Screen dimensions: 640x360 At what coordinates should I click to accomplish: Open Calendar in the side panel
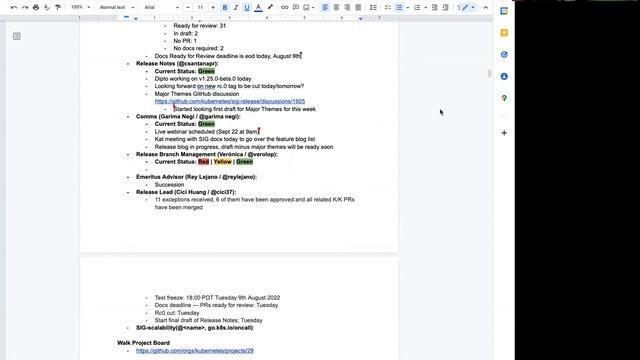pos(504,11)
